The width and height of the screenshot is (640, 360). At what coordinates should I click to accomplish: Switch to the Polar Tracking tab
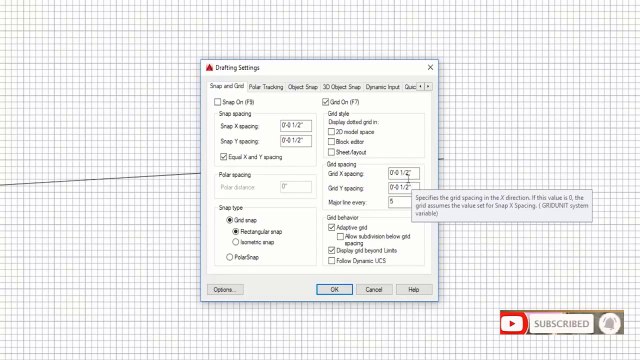coord(266,87)
